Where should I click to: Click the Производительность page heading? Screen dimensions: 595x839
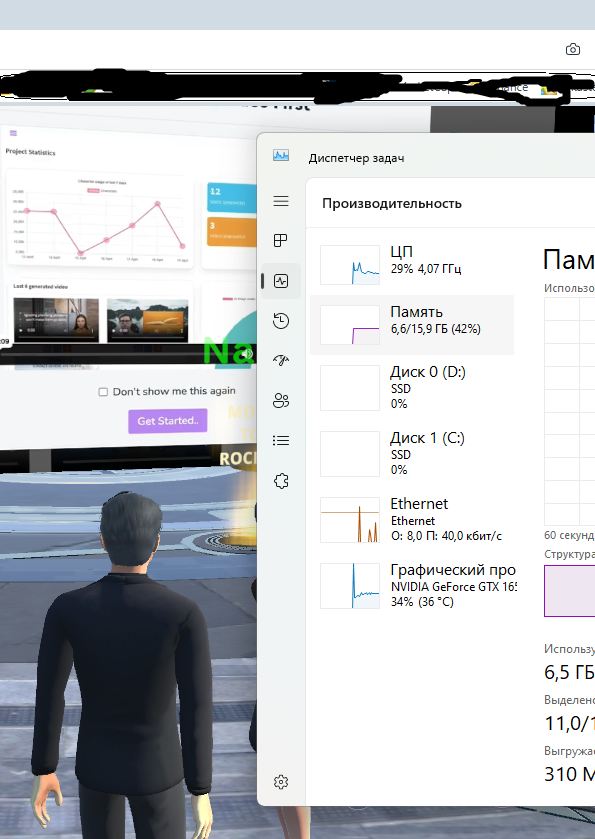pos(392,204)
